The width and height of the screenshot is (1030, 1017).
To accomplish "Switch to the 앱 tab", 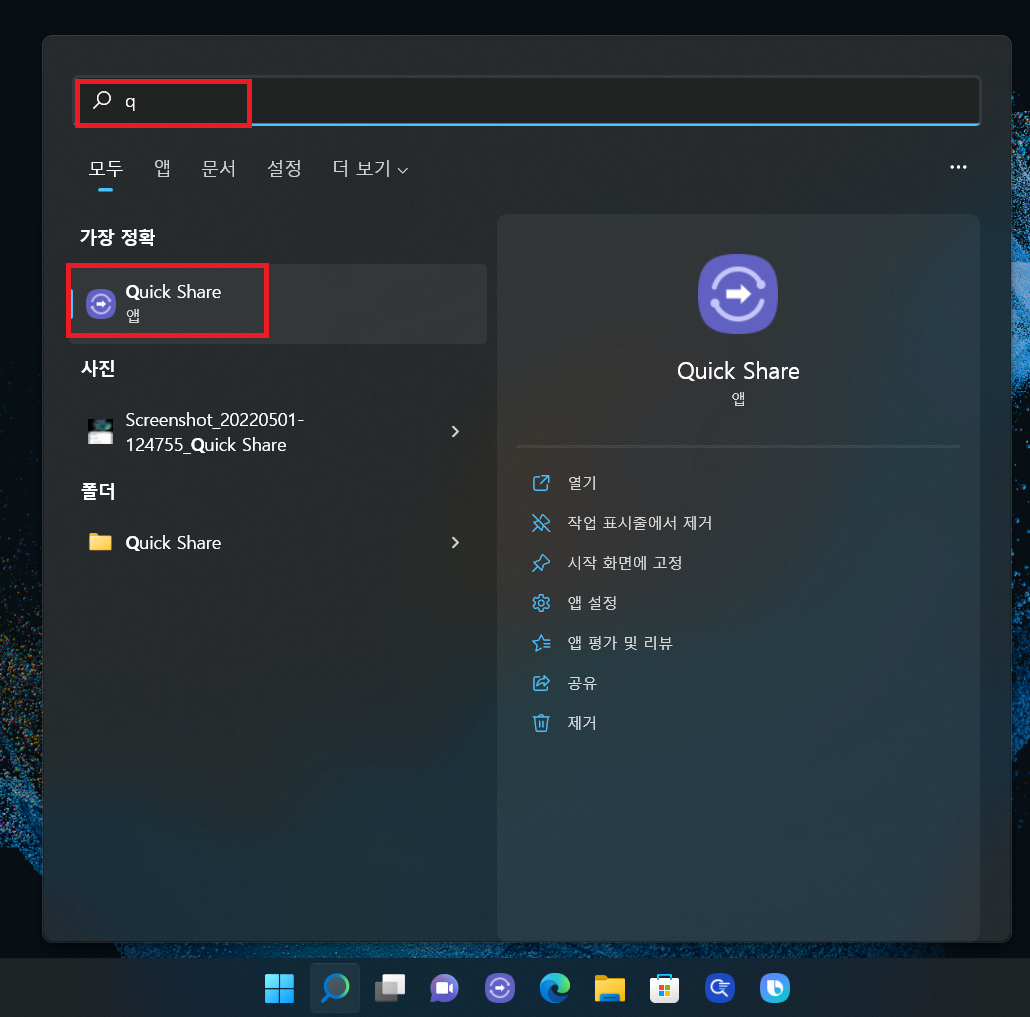I will click(162, 168).
